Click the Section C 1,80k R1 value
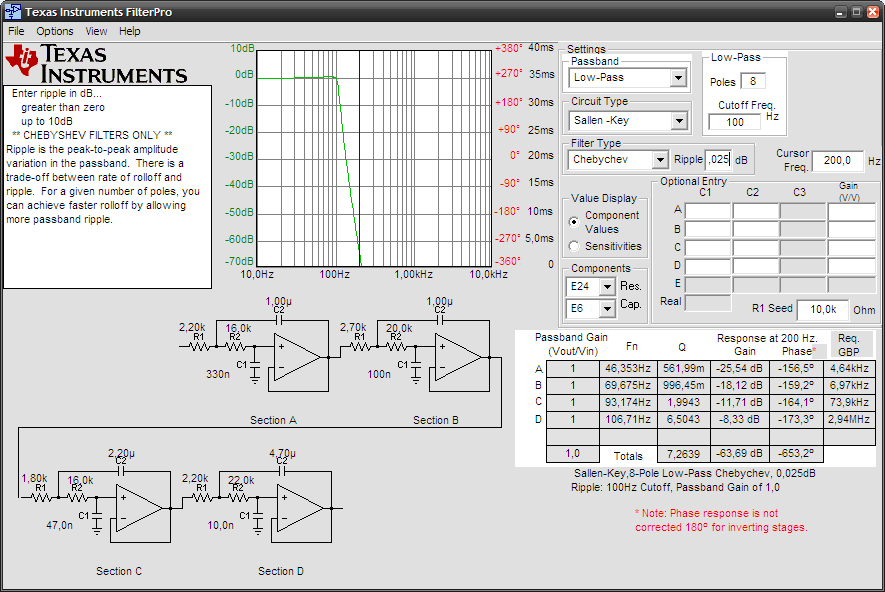 click(x=34, y=478)
